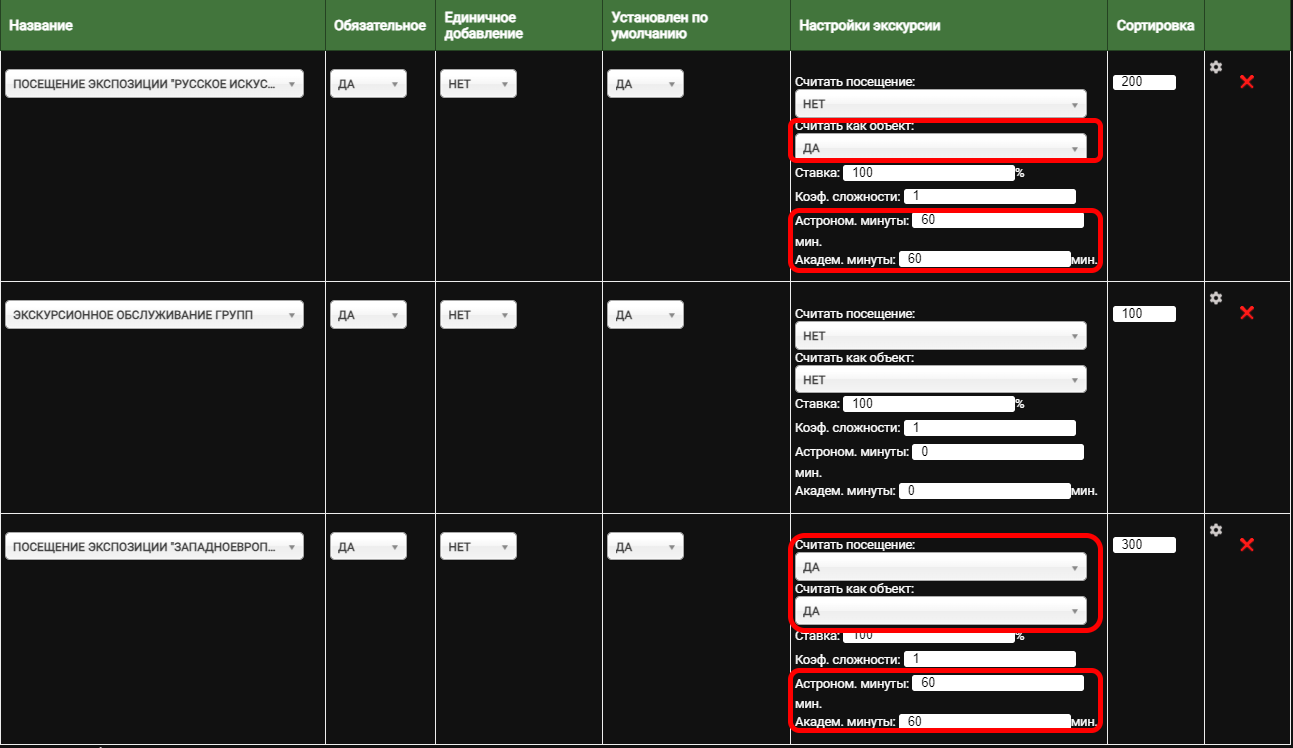Delete the Русское искусство row with red X

[x=1246, y=81]
